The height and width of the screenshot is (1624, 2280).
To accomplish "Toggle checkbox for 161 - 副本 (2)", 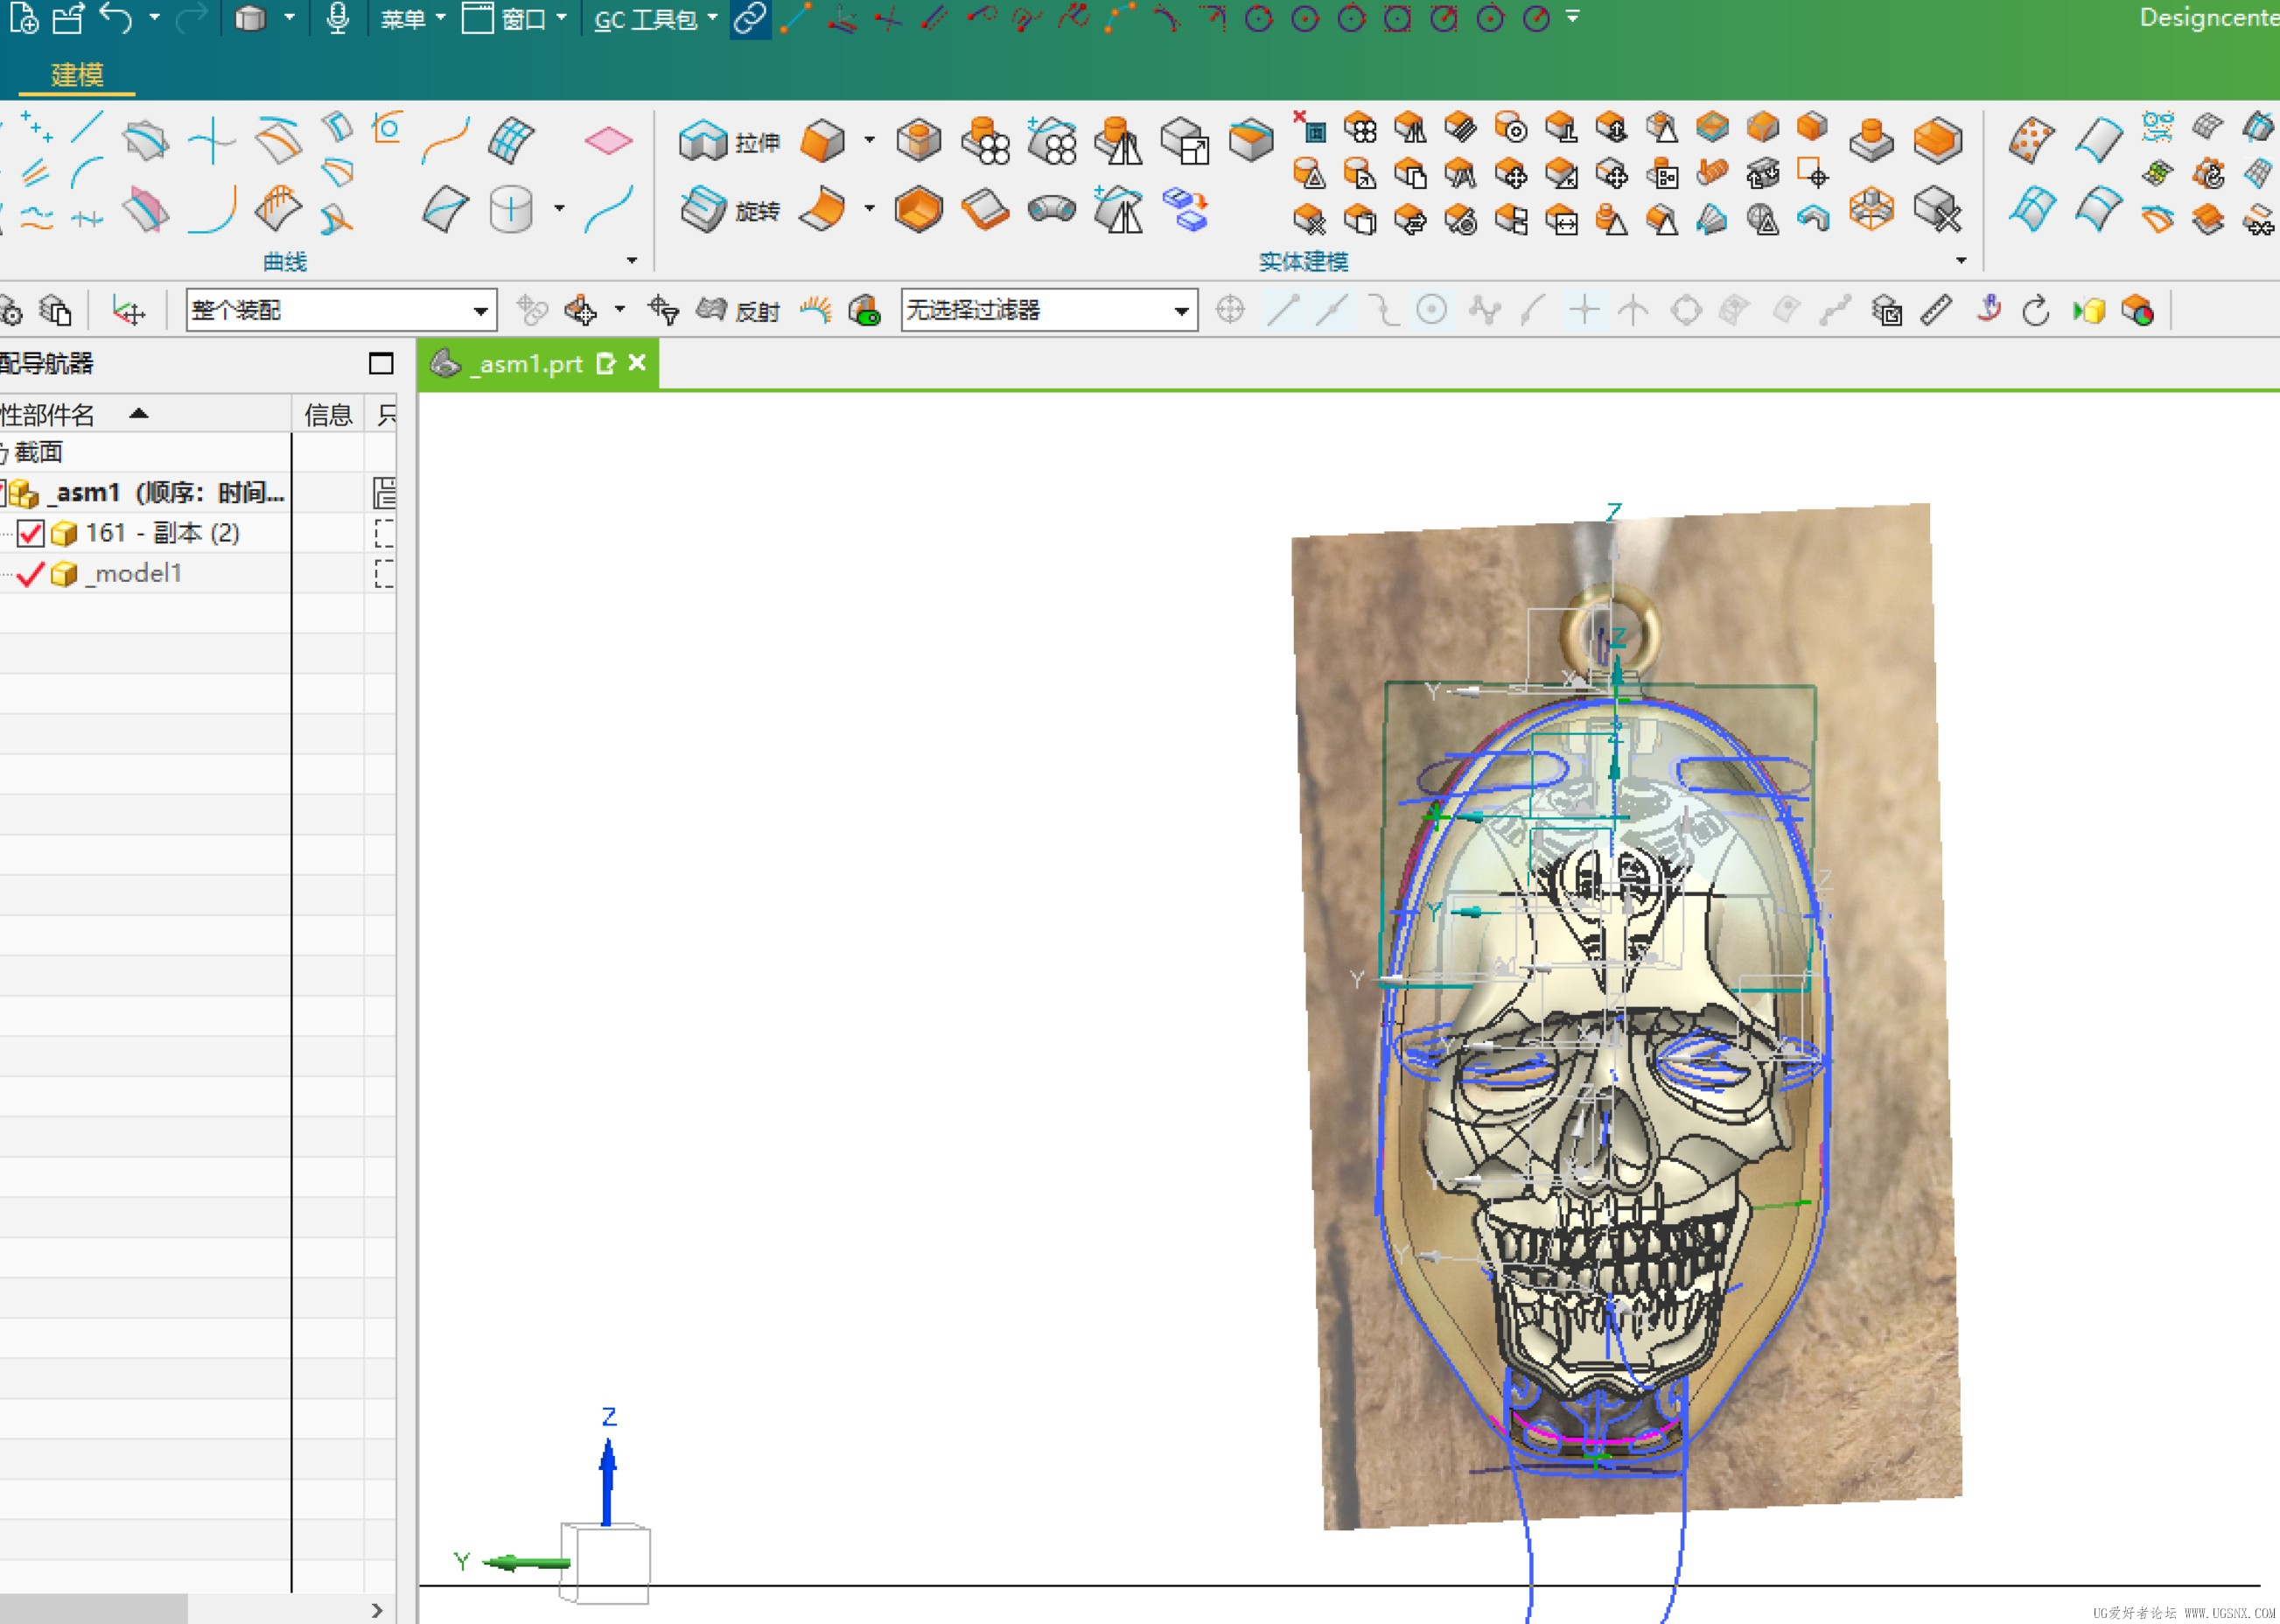I will [x=30, y=533].
